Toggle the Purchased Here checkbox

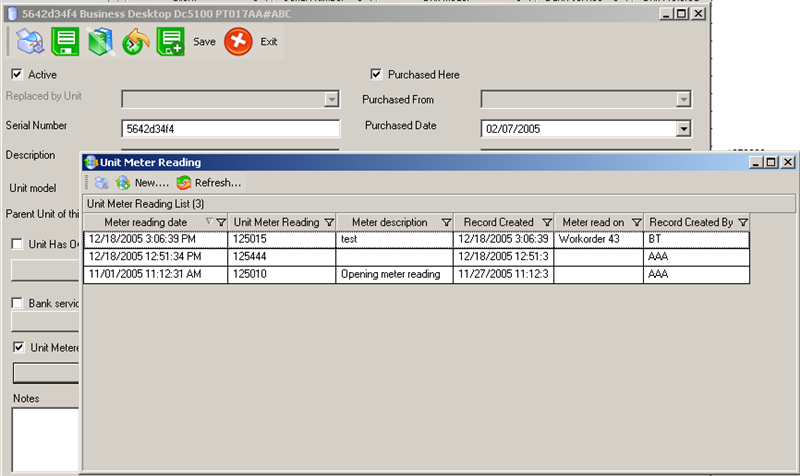coord(376,74)
